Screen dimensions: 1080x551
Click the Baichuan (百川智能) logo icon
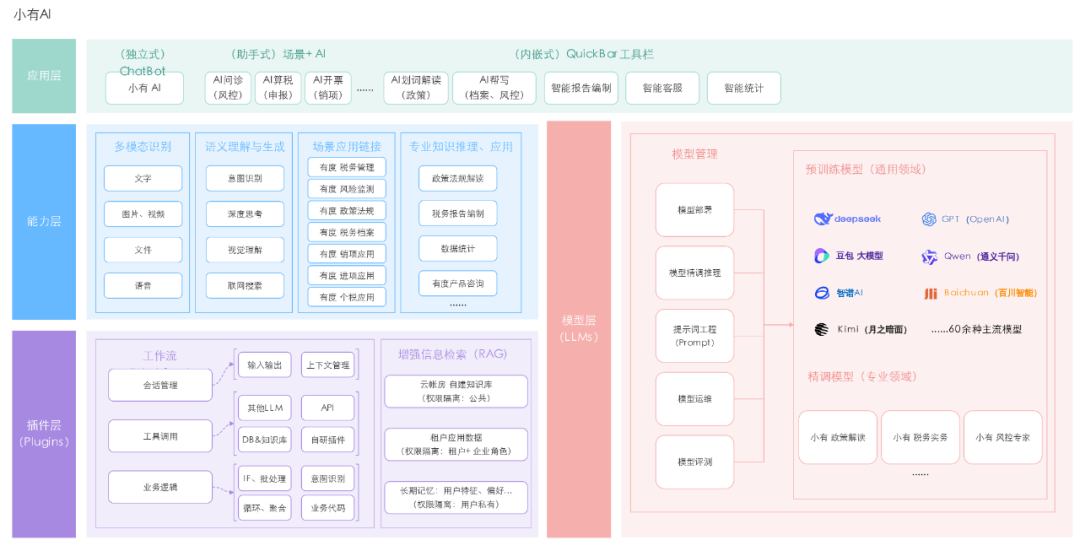[x=931, y=293]
